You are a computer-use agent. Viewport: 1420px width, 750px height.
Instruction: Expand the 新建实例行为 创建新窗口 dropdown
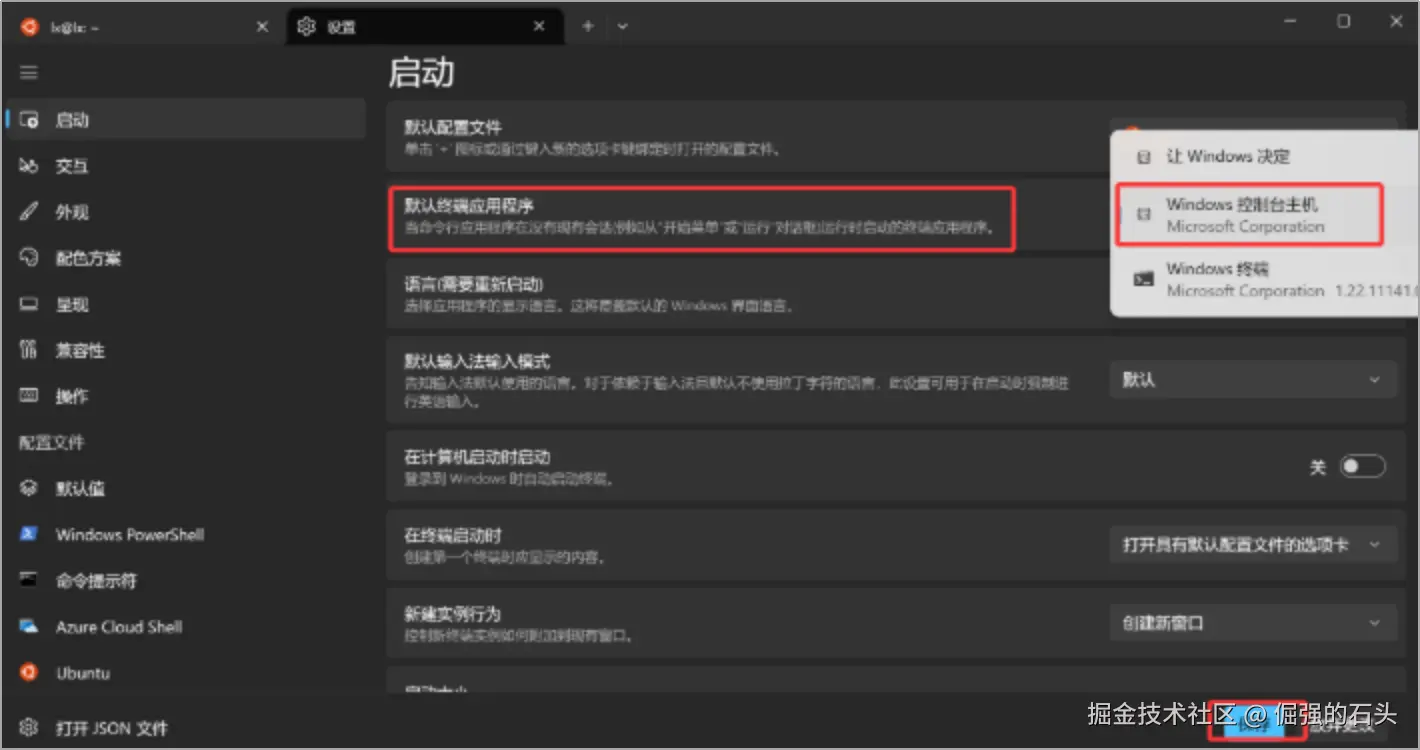1253,623
